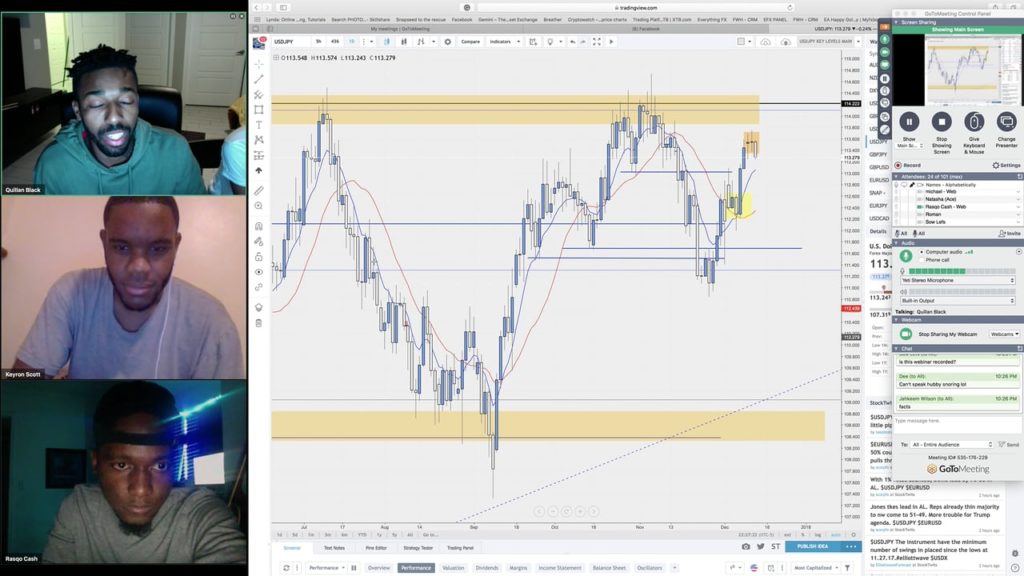Collapse the Attendees section
Viewport: 1024px width, 576px height.
click(897, 176)
